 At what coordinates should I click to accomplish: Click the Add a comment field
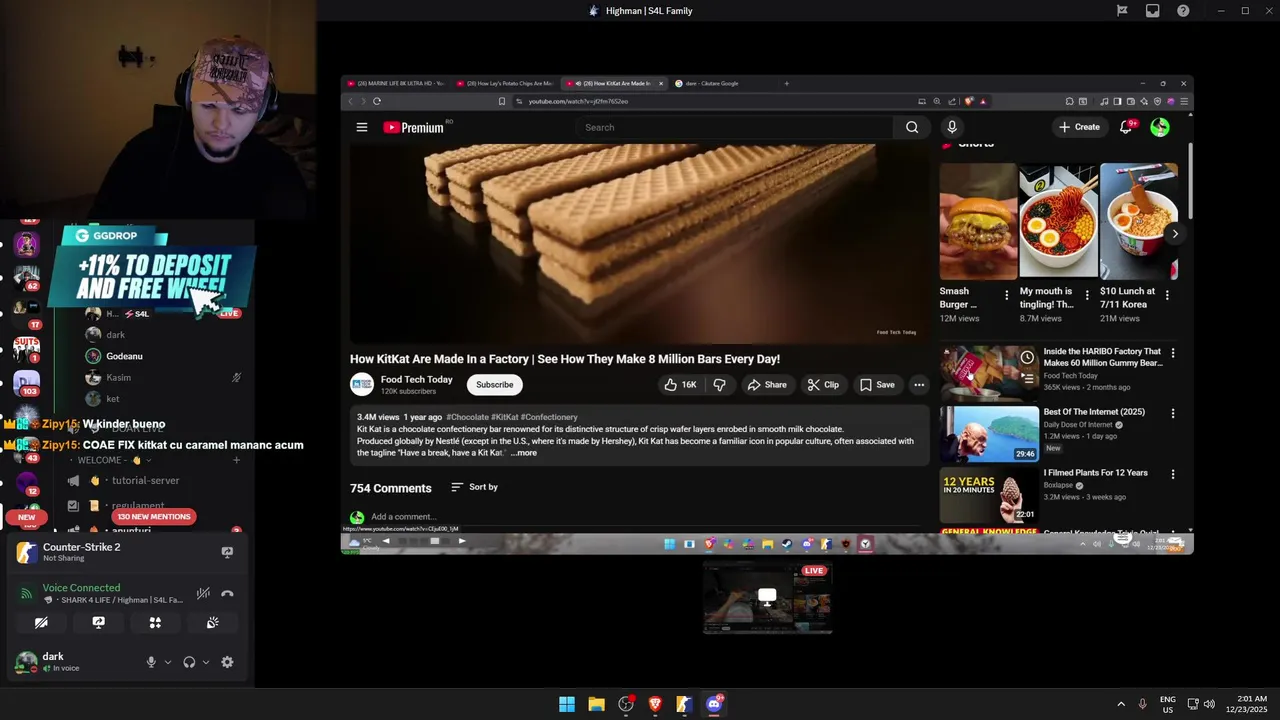403,517
